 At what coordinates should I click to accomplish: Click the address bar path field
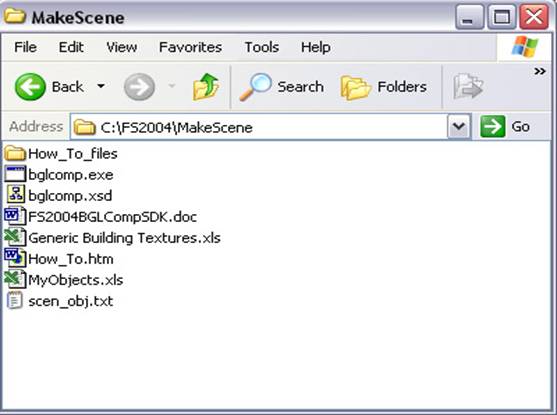tap(258, 127)
